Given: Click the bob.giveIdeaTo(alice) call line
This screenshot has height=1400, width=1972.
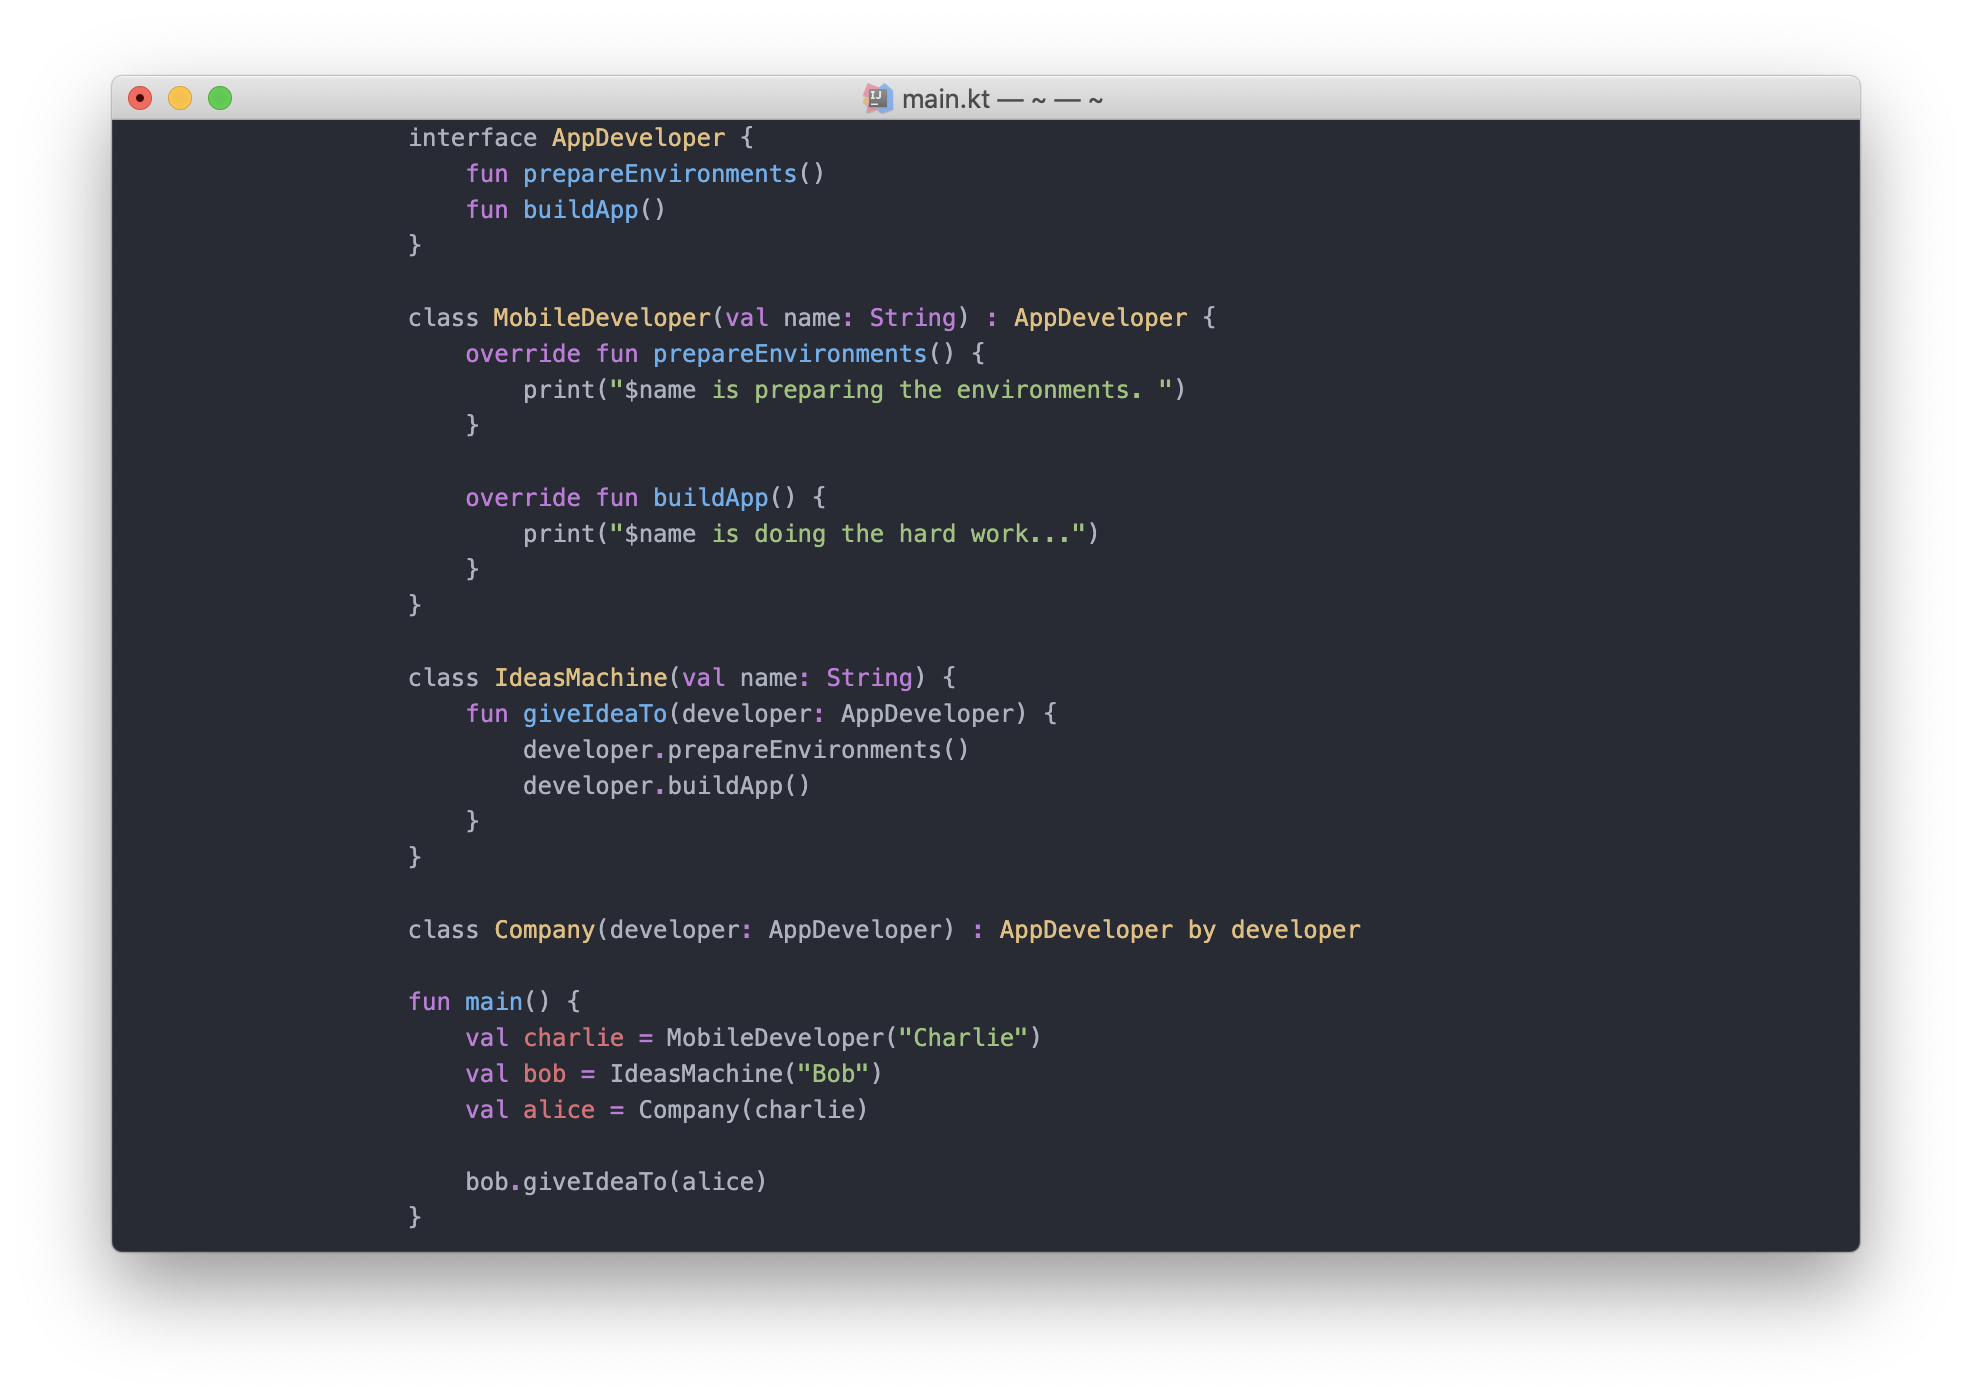Looking at the screenshot, I should coord(615,1182).
